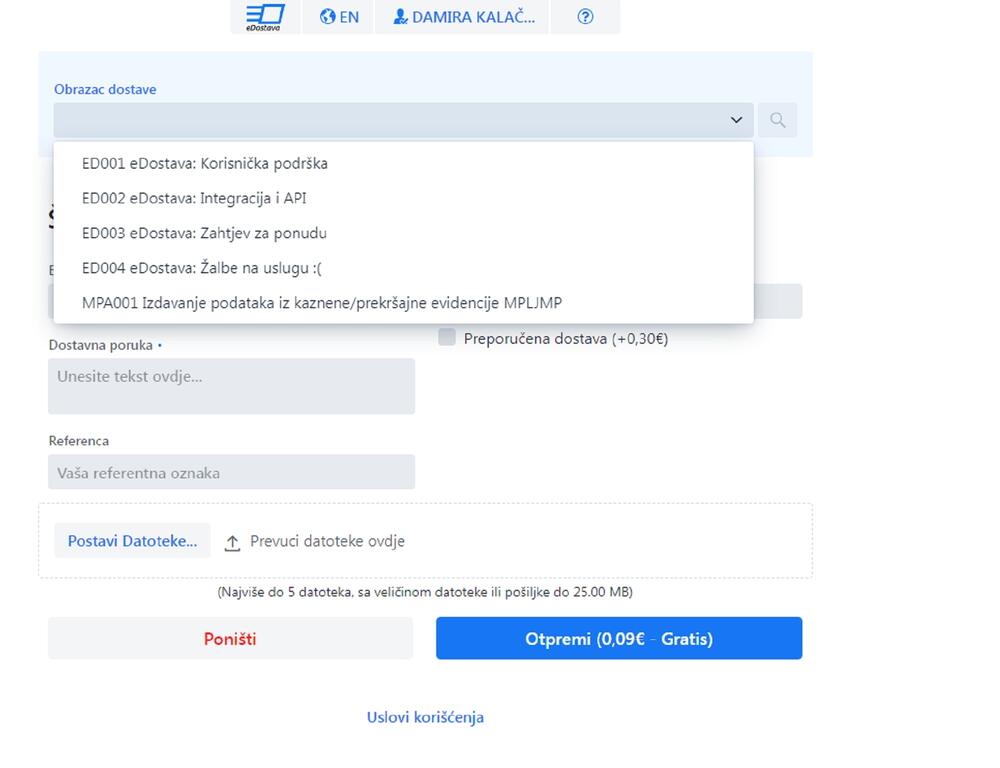Image resolution: width=1000 pixels, height=768 pixels.
Task: Open the Damira Kalač user profile menu
Action: pos(463,17)
